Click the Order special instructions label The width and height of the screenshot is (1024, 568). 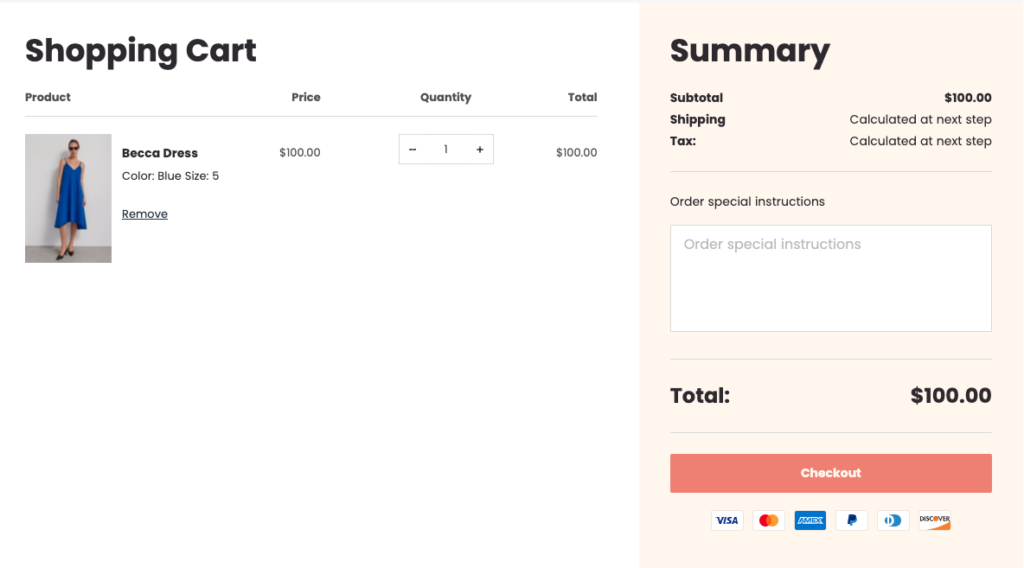tap(747, 202)
